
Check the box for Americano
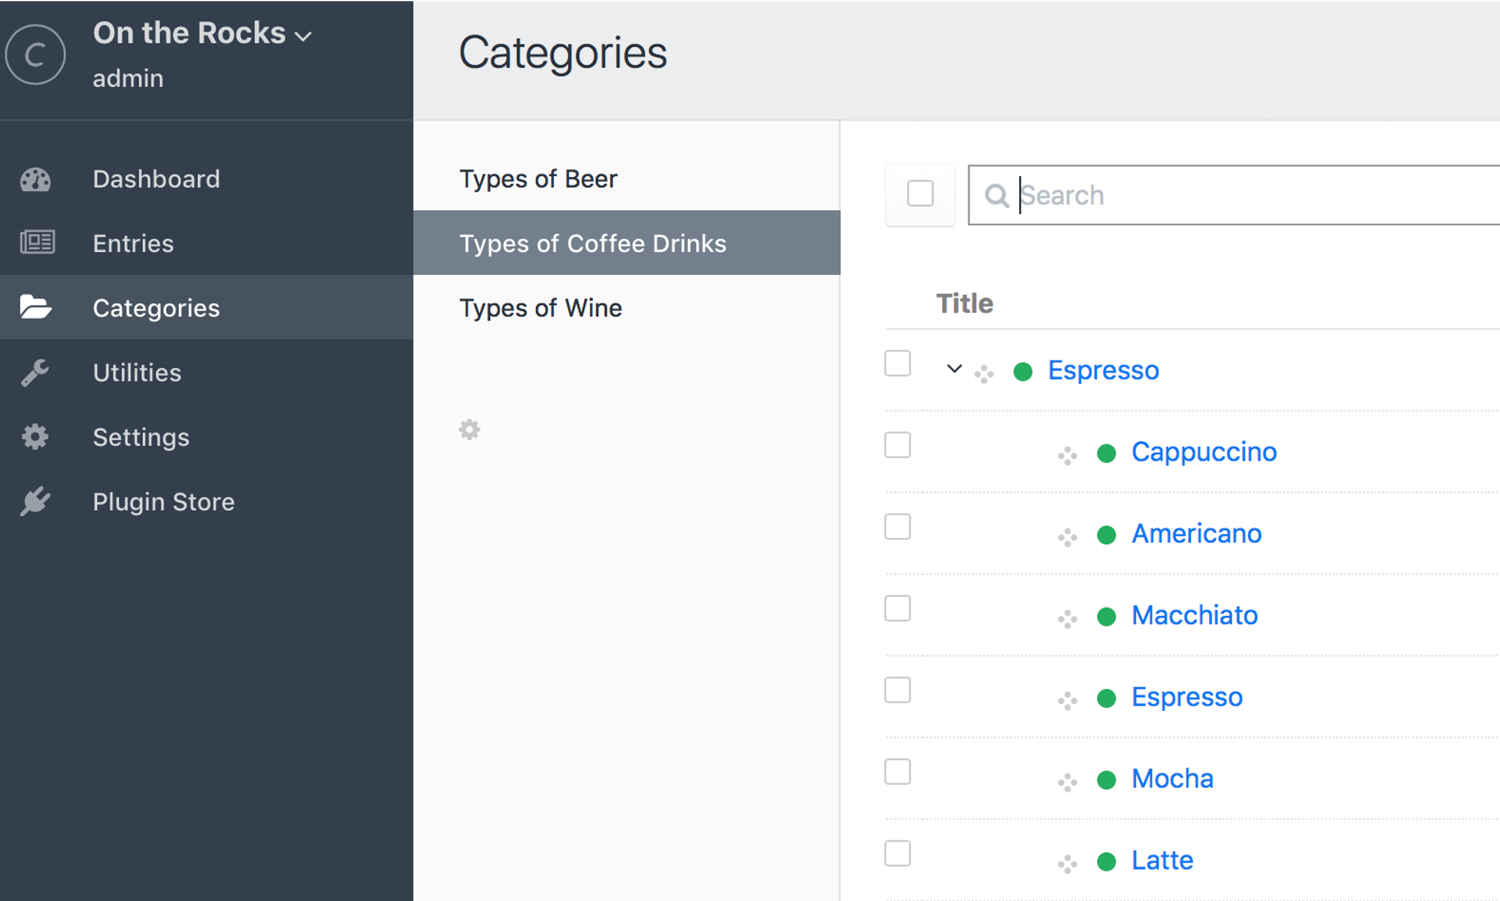tap(898, 526)
